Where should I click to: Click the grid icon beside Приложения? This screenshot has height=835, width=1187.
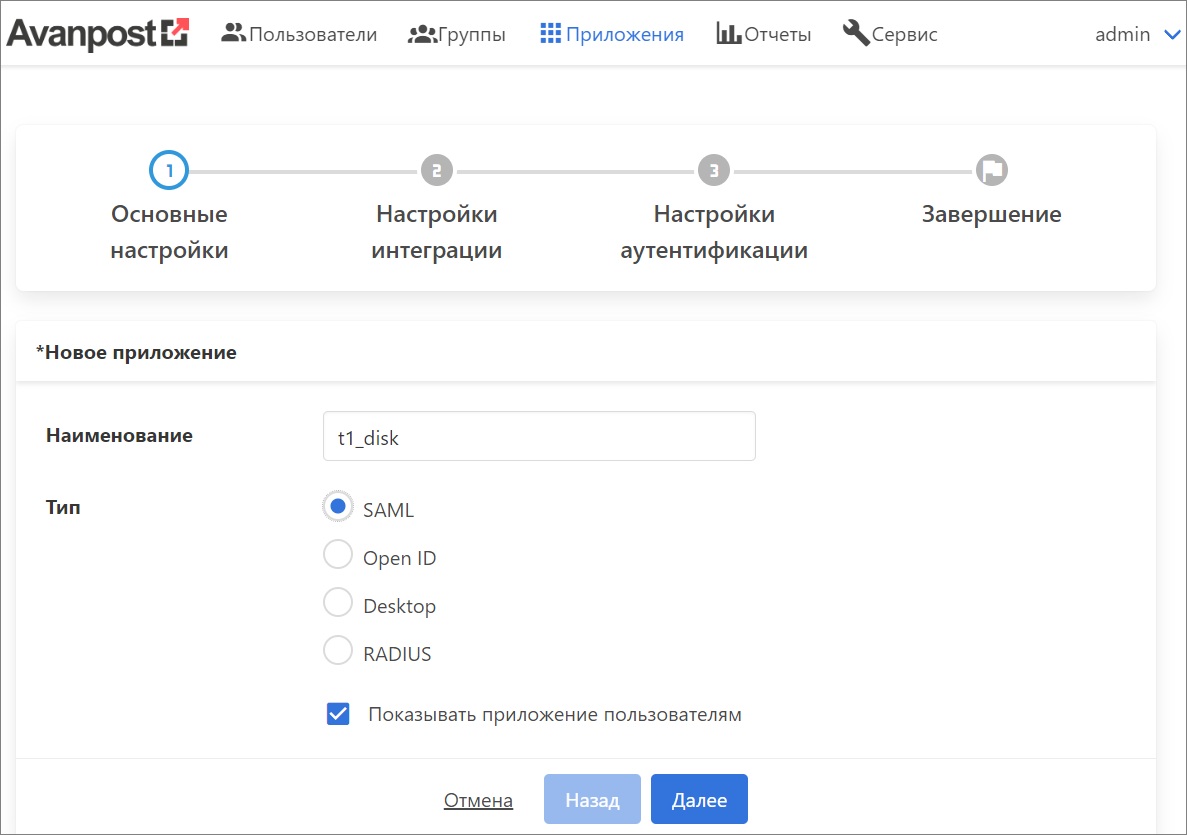[x=550, y=33]
